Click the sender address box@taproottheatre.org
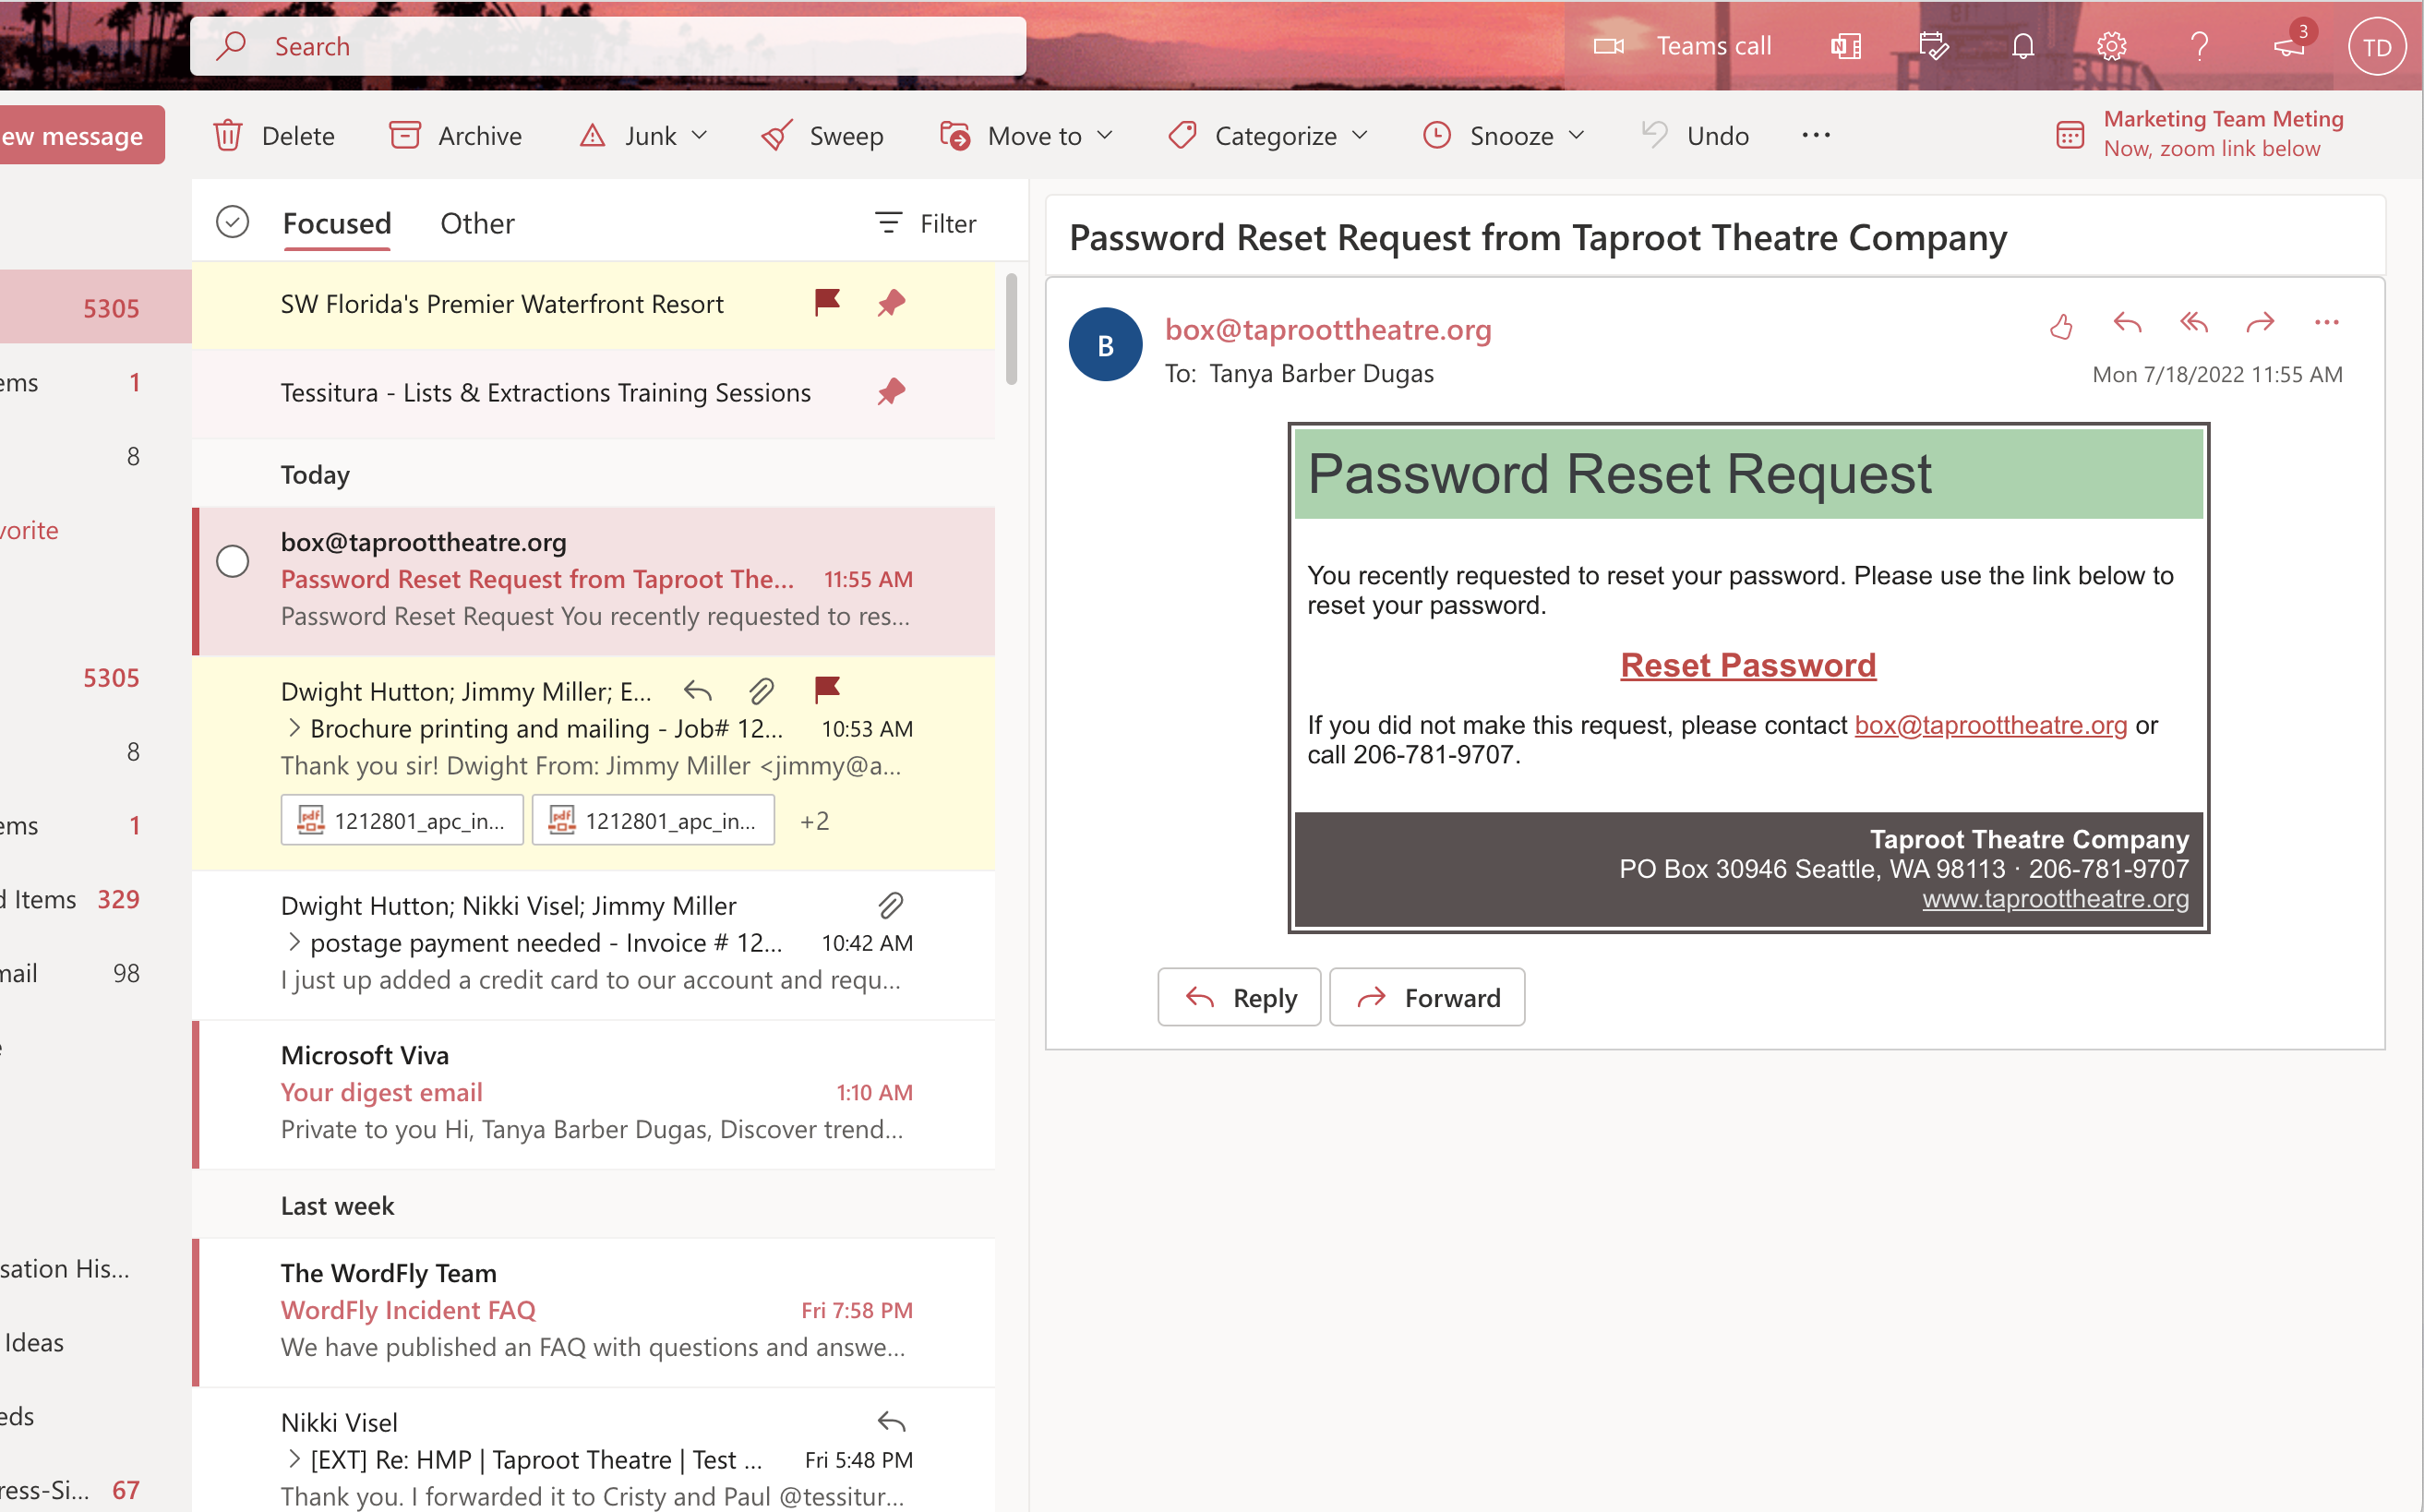Screen dimensions: 2424x1512 point(1328,329)
